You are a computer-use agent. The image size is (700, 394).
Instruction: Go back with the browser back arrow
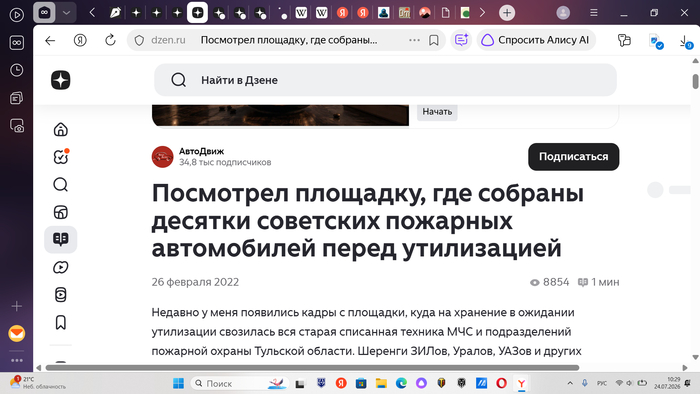50,40
